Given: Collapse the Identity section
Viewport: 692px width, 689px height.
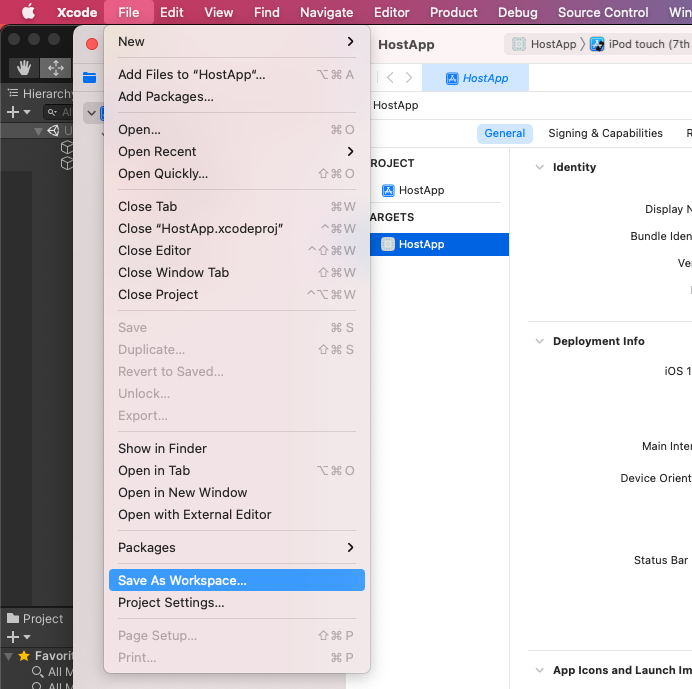Looking at the screenshot, I should 540,167.
